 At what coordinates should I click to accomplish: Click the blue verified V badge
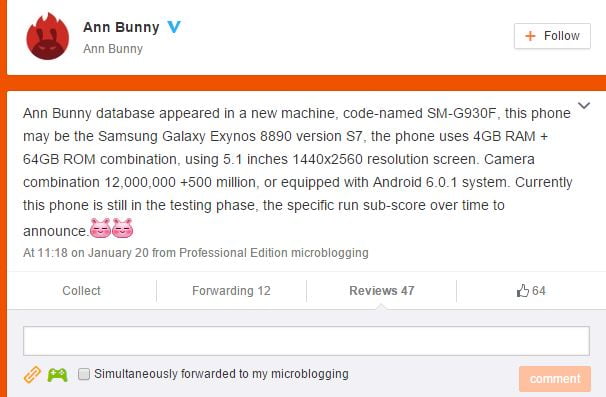tap(174, 27)
